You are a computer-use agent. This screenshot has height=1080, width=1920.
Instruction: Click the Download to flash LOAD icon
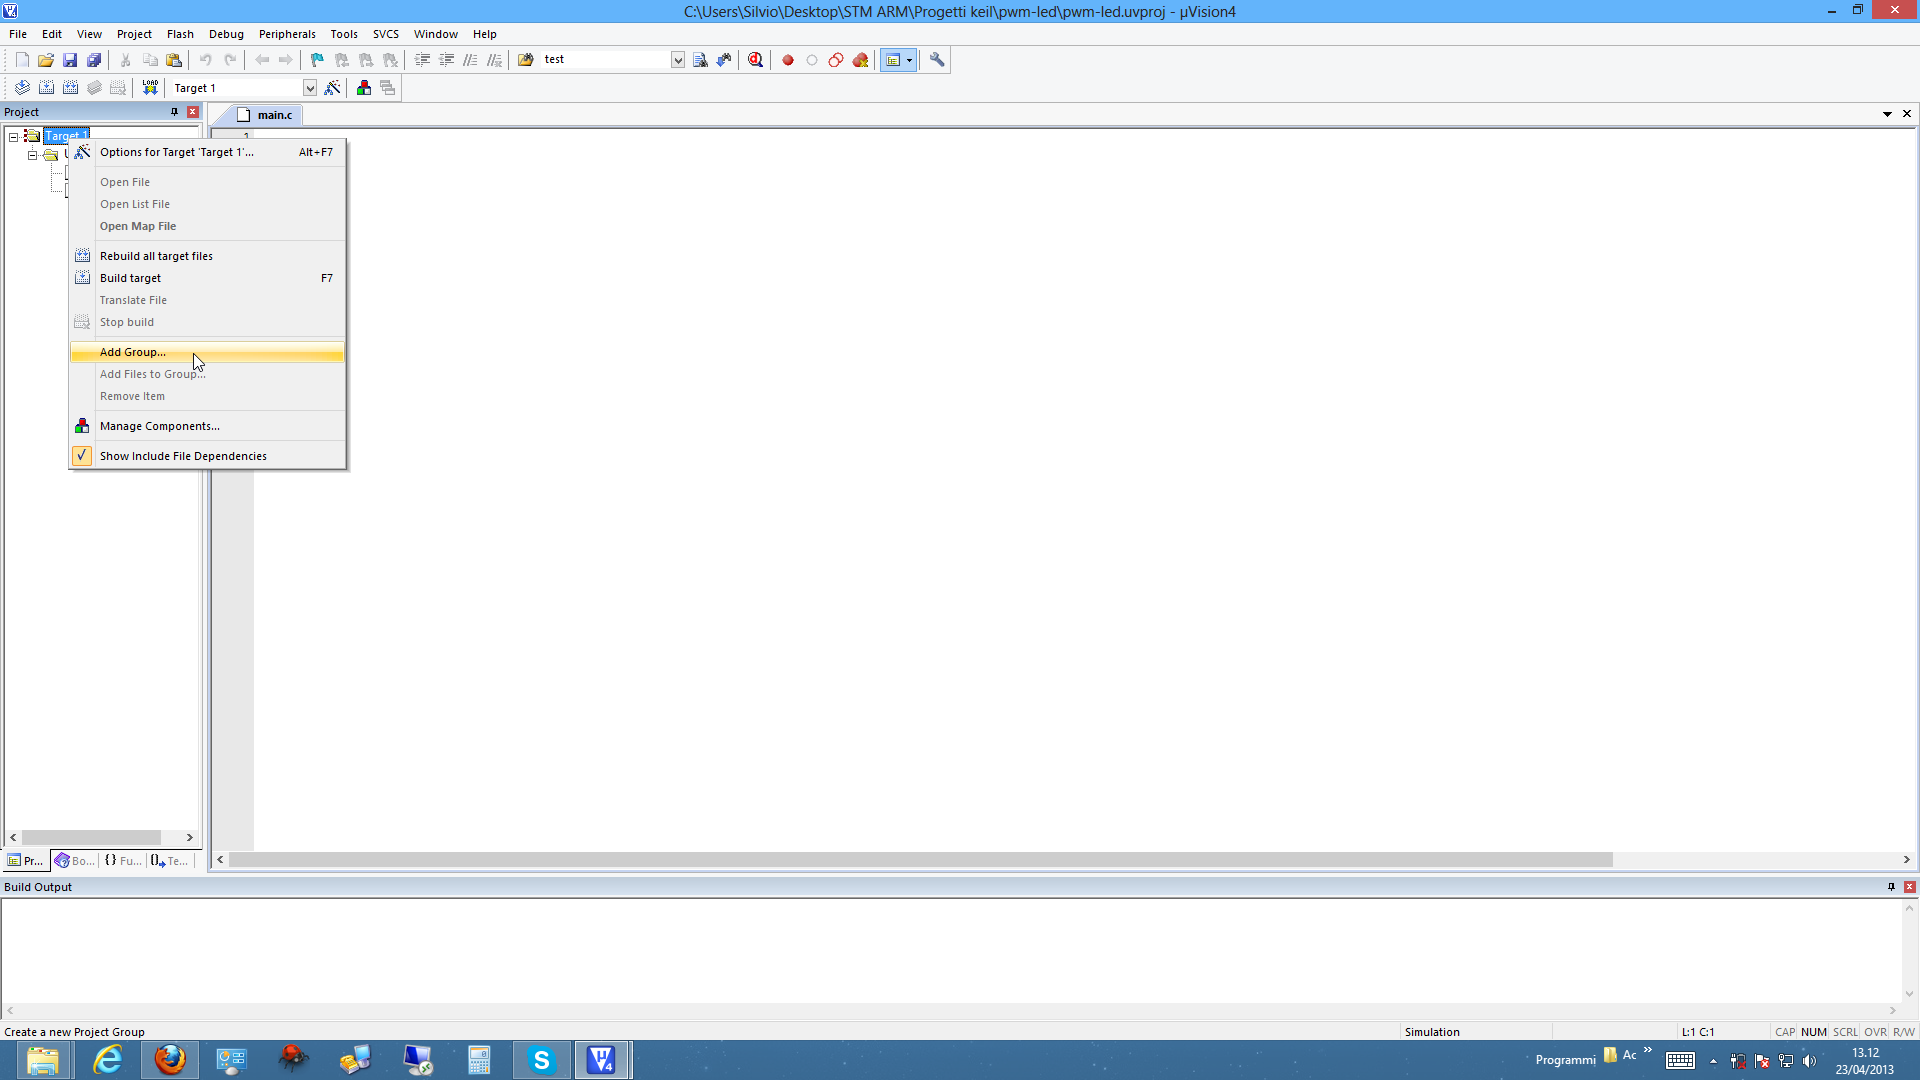(x=150, y=88)
